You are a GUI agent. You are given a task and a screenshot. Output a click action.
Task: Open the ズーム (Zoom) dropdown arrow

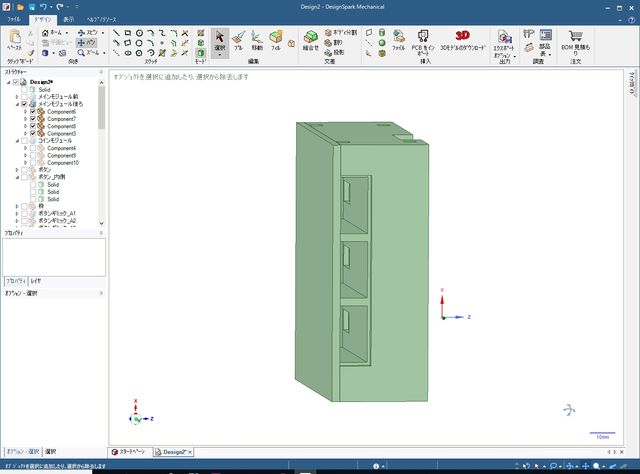pyautogui.click(x=104, y=53)
